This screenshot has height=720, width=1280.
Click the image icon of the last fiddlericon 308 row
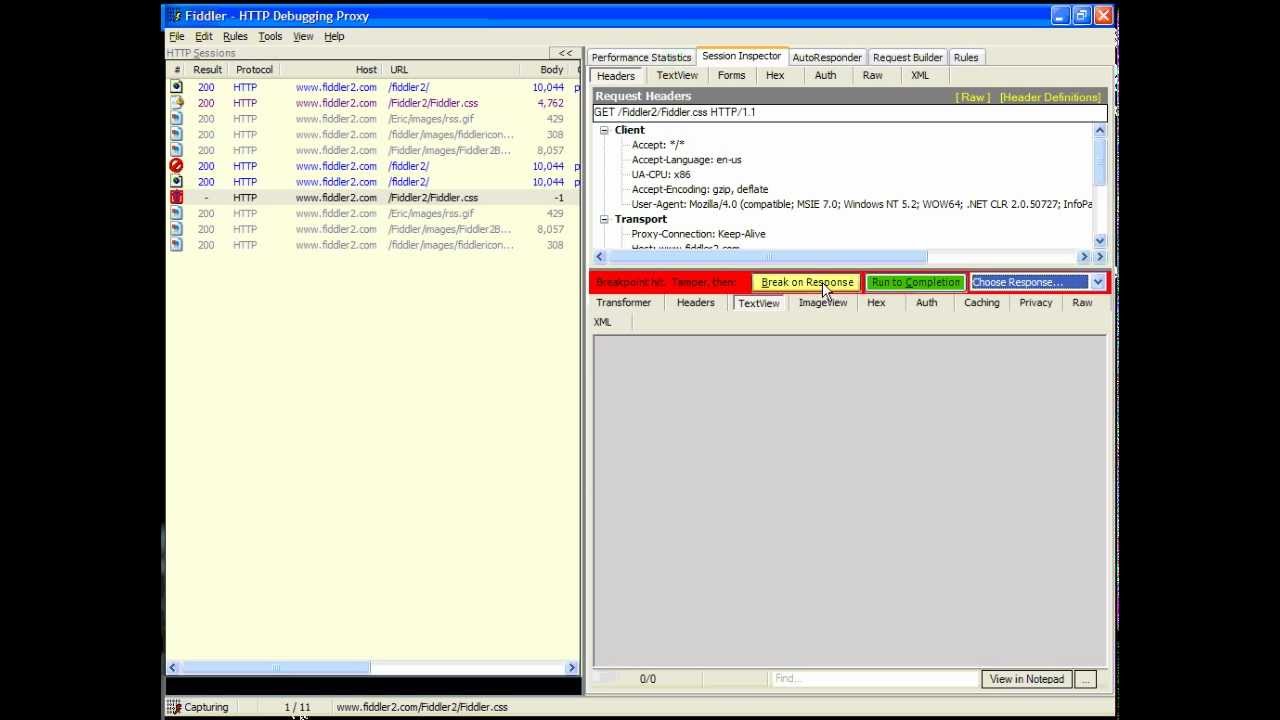(x=176, y=245)
